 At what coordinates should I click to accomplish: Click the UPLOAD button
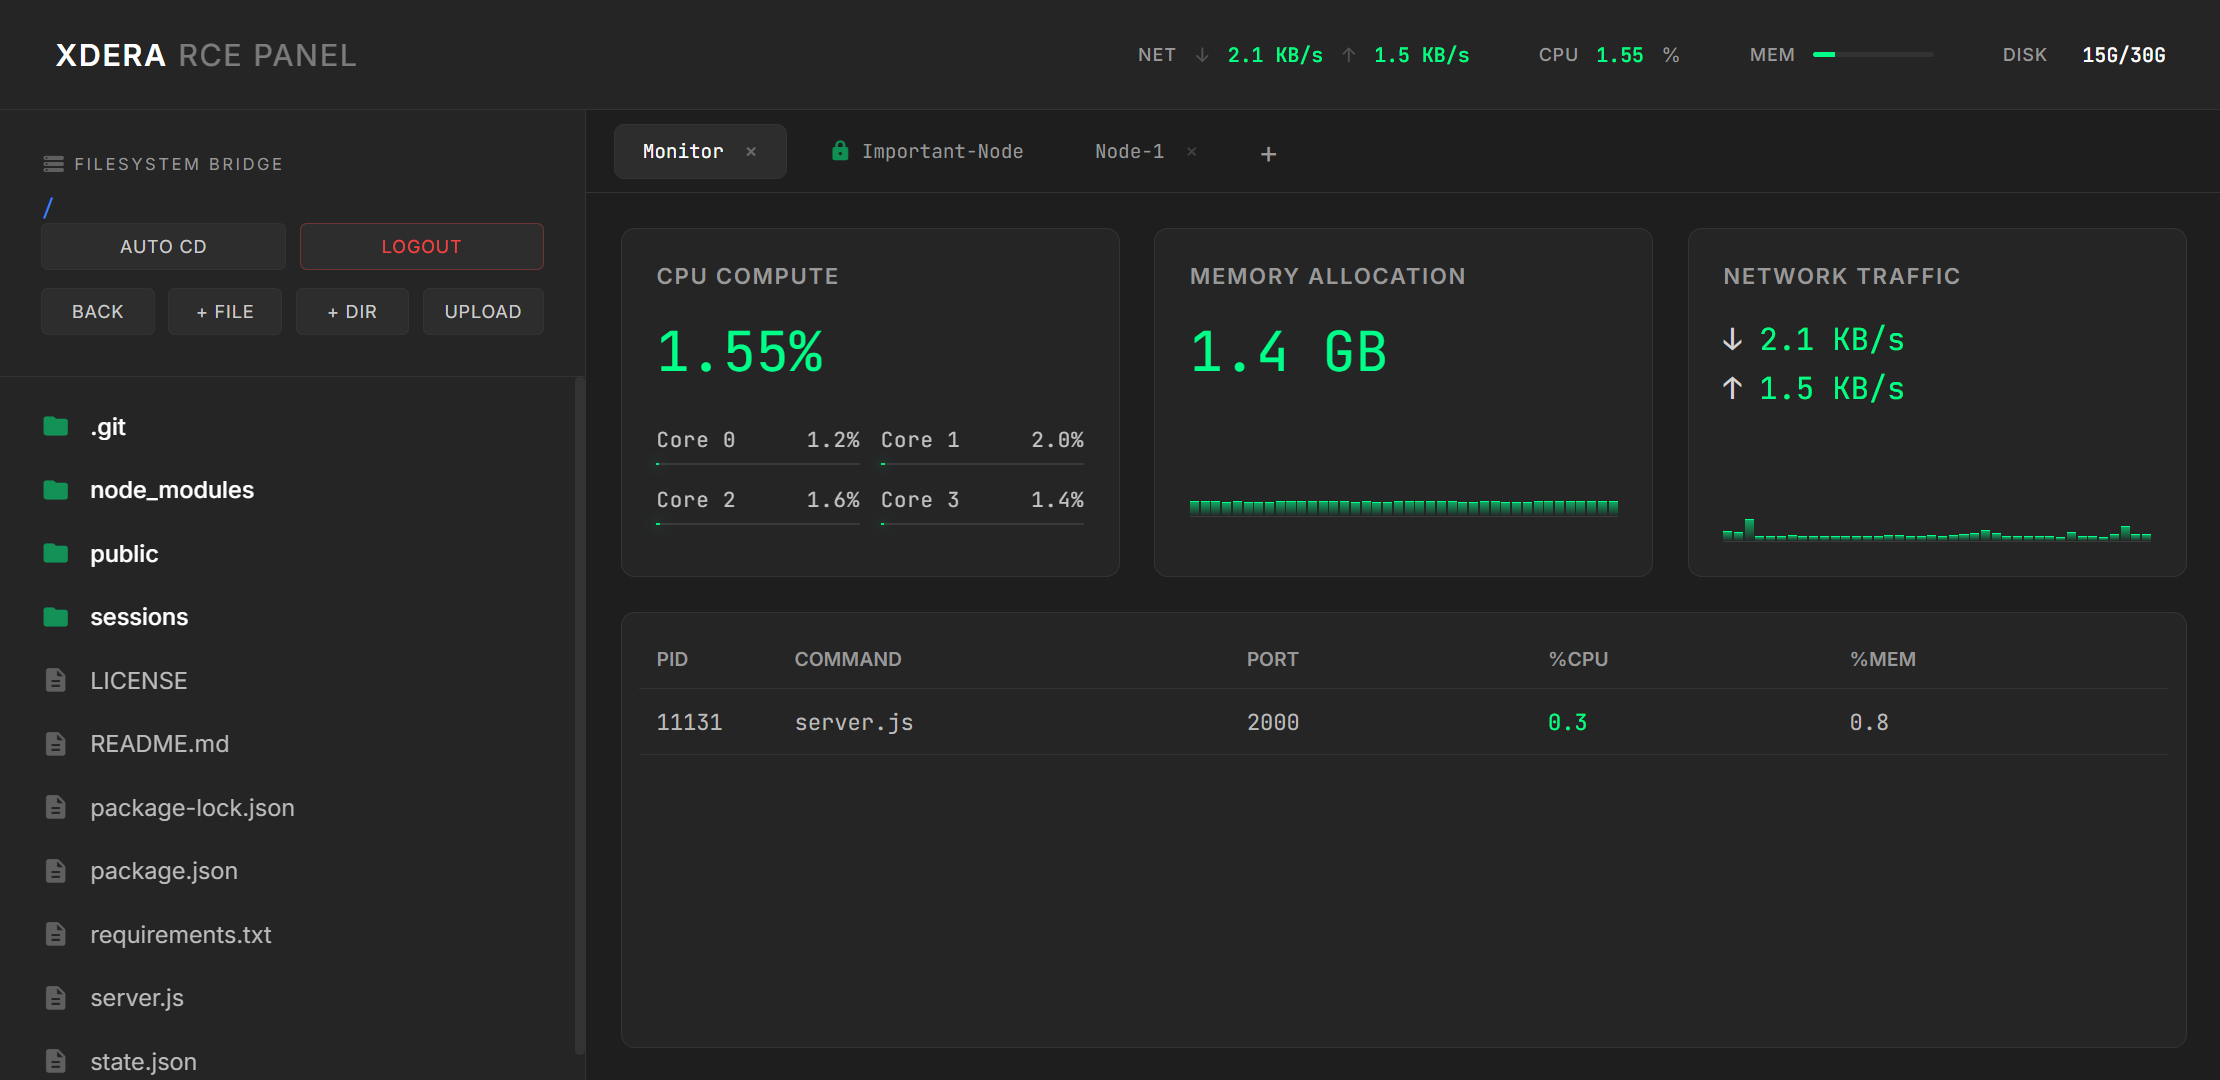tap(483, 312)
